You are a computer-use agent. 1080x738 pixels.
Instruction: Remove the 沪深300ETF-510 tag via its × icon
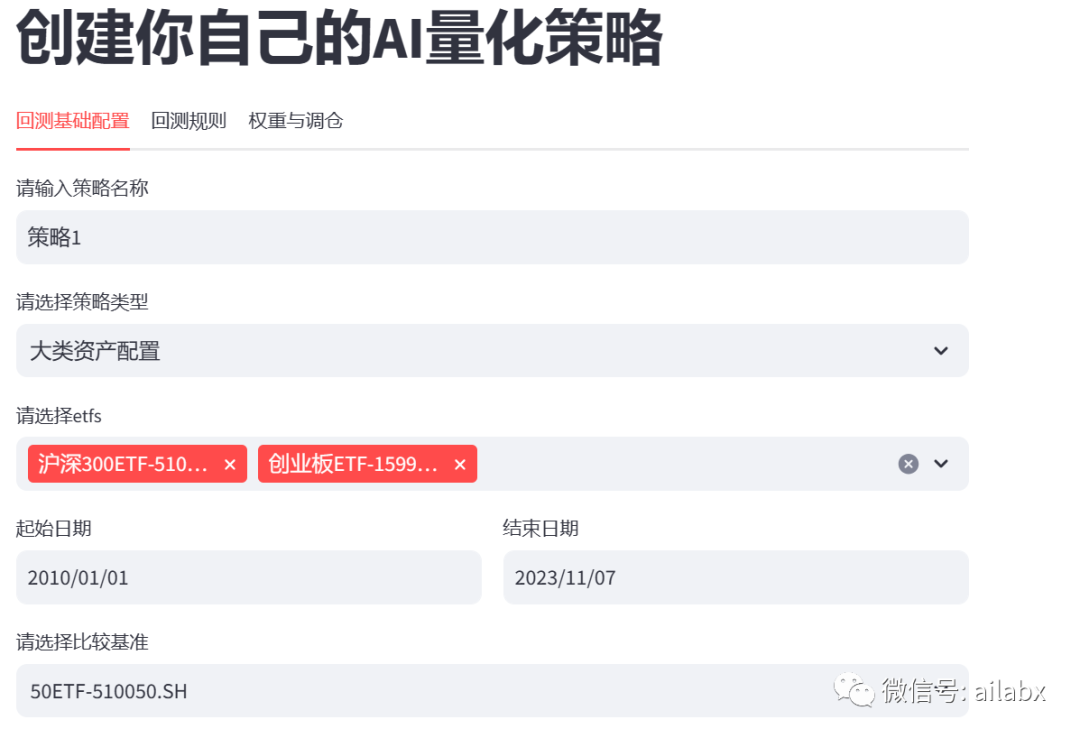[x=230, y=463]
